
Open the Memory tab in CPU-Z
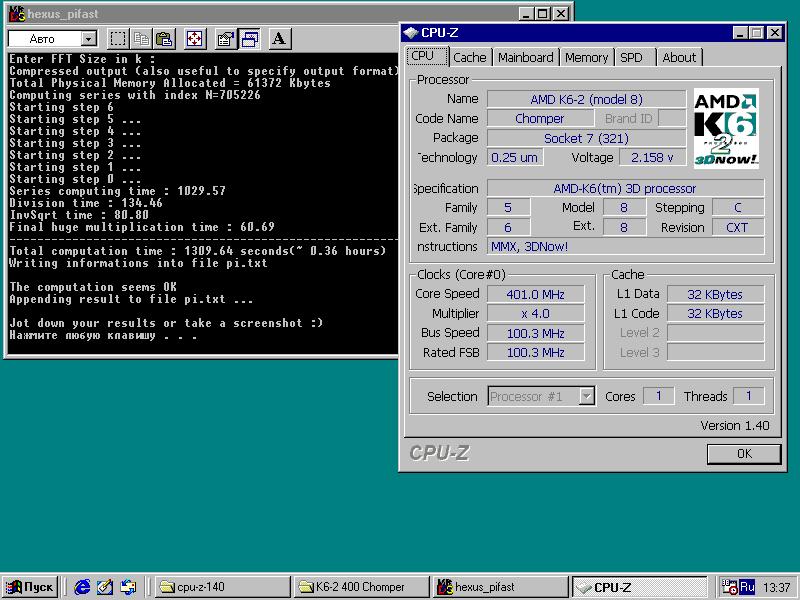coord(586,57)
